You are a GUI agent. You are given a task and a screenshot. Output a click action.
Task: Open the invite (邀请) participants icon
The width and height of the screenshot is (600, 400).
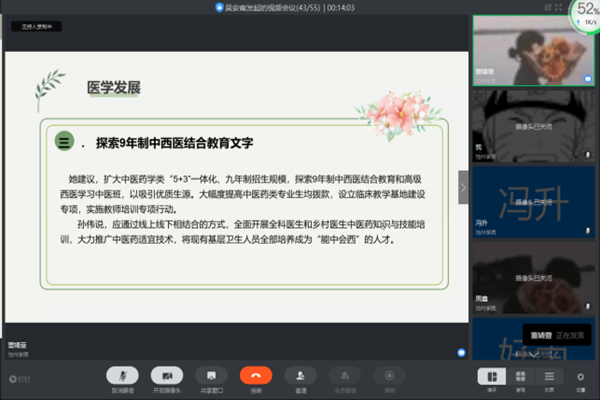pos(300,375)
